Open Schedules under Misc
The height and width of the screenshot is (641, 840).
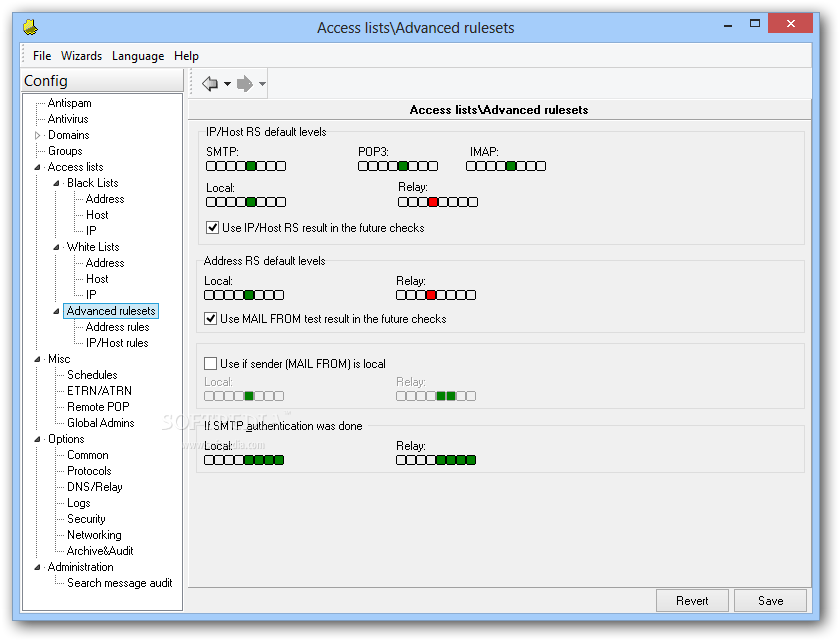click(92, 375)
